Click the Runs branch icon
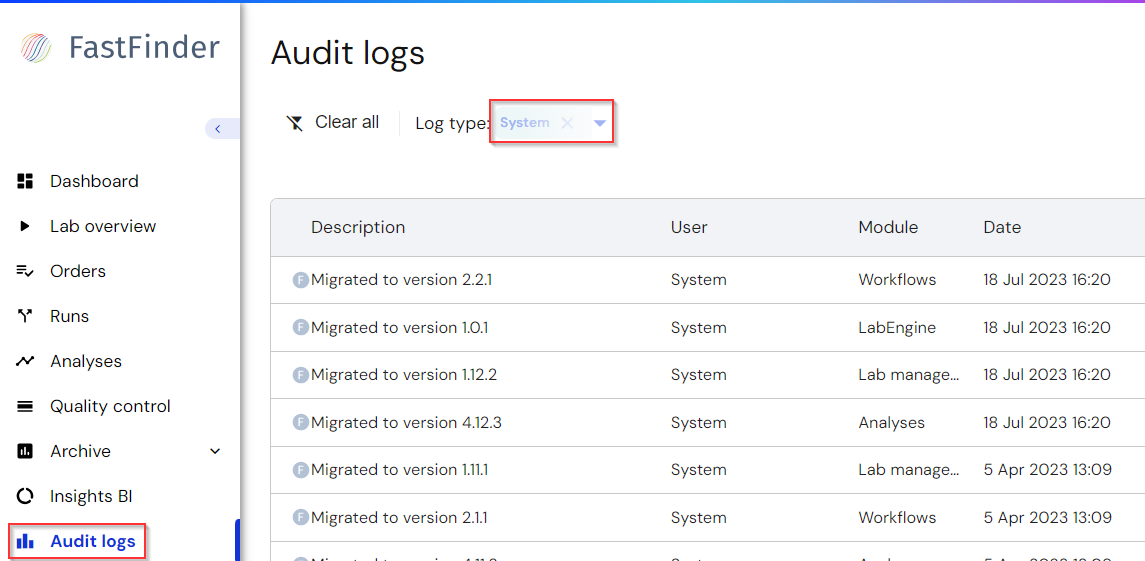1145x561 pixels. point(25,316)
